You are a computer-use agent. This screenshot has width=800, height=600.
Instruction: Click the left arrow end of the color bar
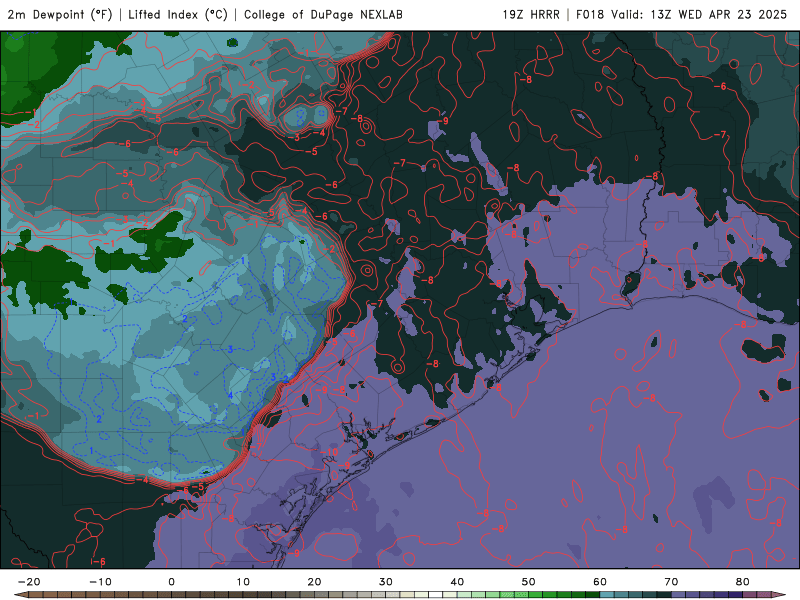21,595
